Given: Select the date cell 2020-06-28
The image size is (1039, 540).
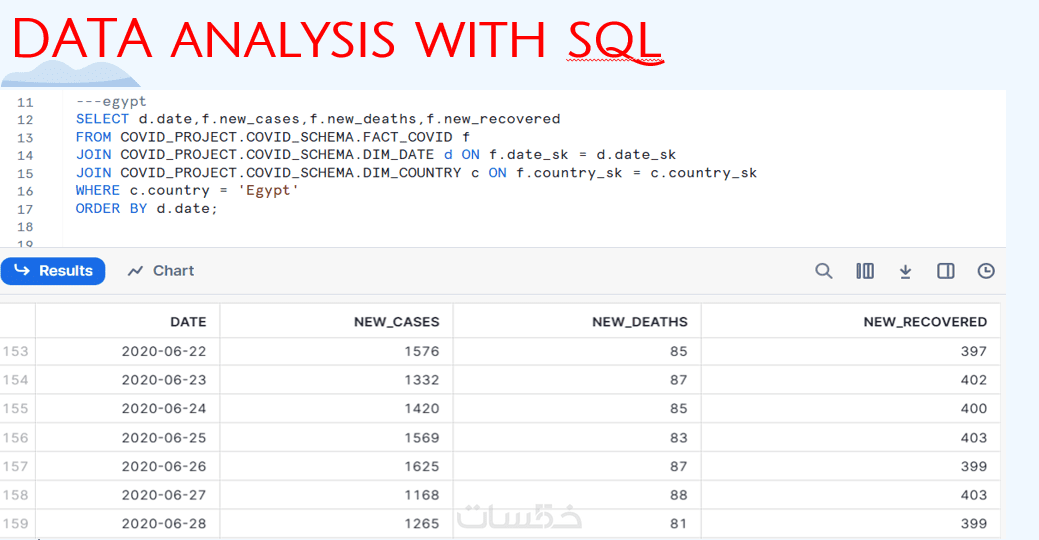Looking at the screenshot, I should pyautogui.click(x=164, y=523).
